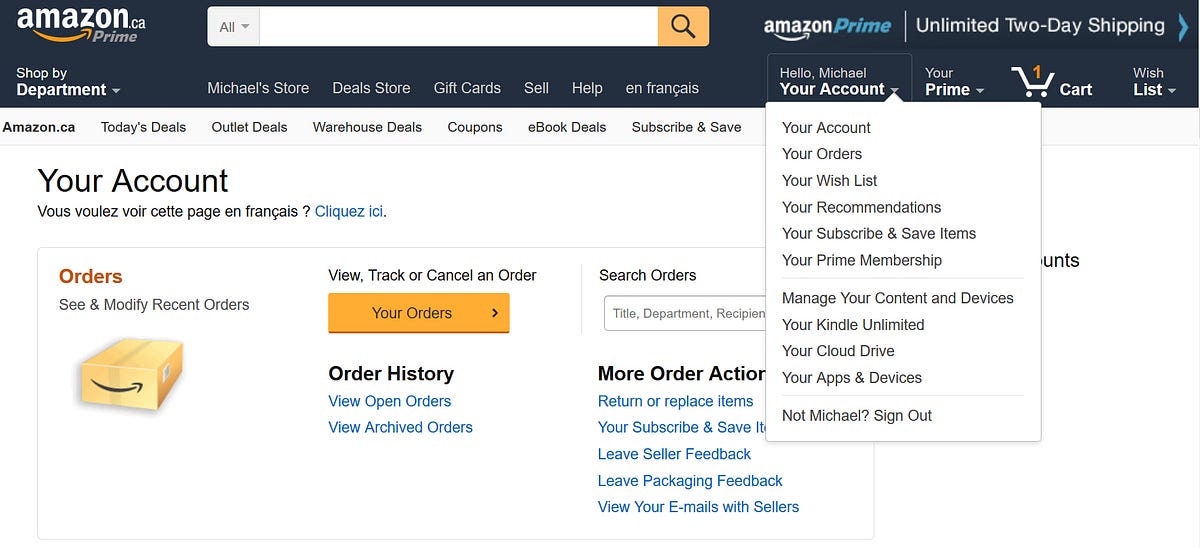This screenshot has height=548, width=1200.
Task: Click the orange magnifier search button
Action: (683, 26)
